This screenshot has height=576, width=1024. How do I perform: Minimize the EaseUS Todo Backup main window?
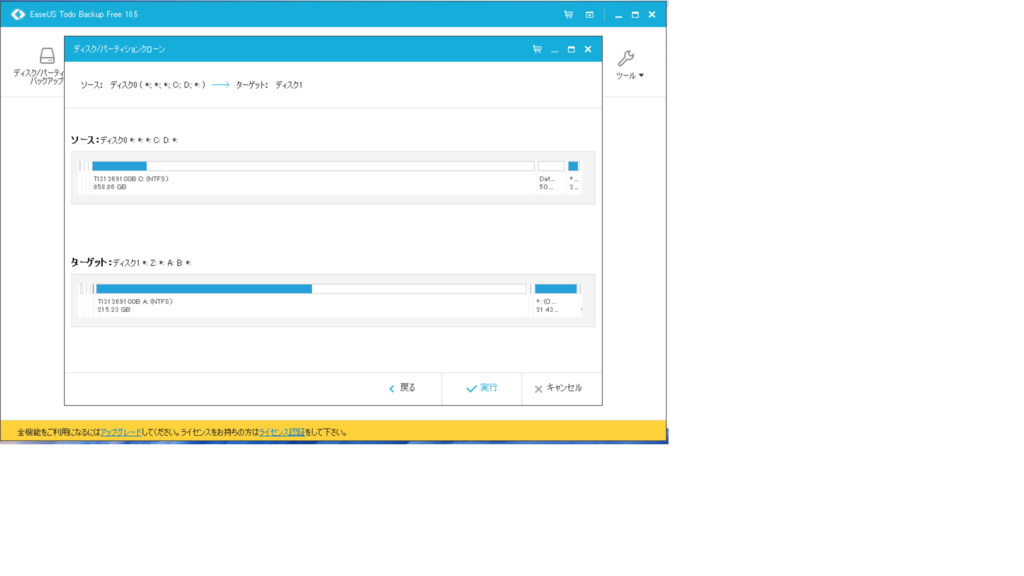coord(618,15)
